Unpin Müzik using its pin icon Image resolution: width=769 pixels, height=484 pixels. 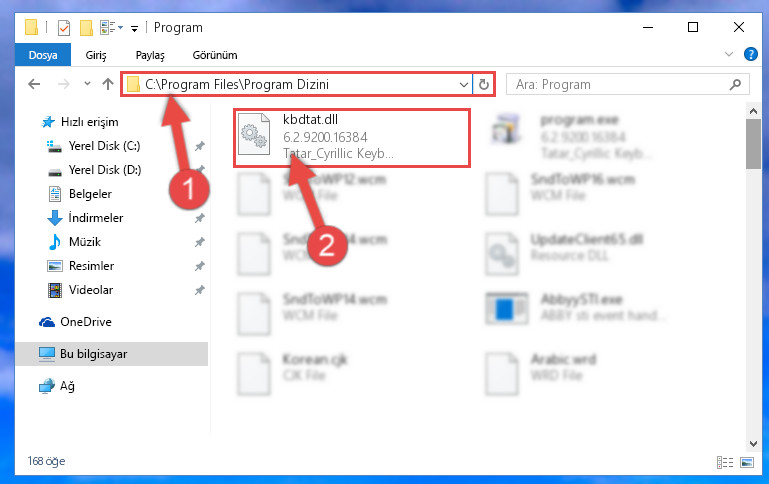pyautogui.click(x=200, y=242)
